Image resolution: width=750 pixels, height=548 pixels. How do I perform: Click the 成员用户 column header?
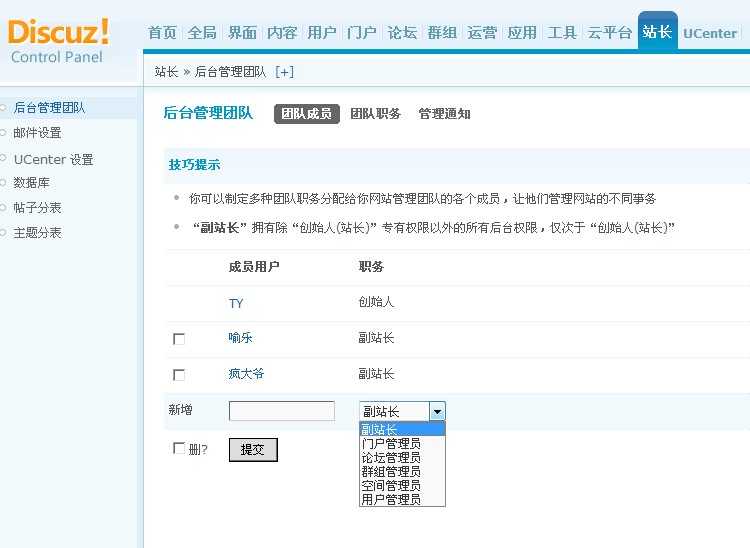(254, 266)
